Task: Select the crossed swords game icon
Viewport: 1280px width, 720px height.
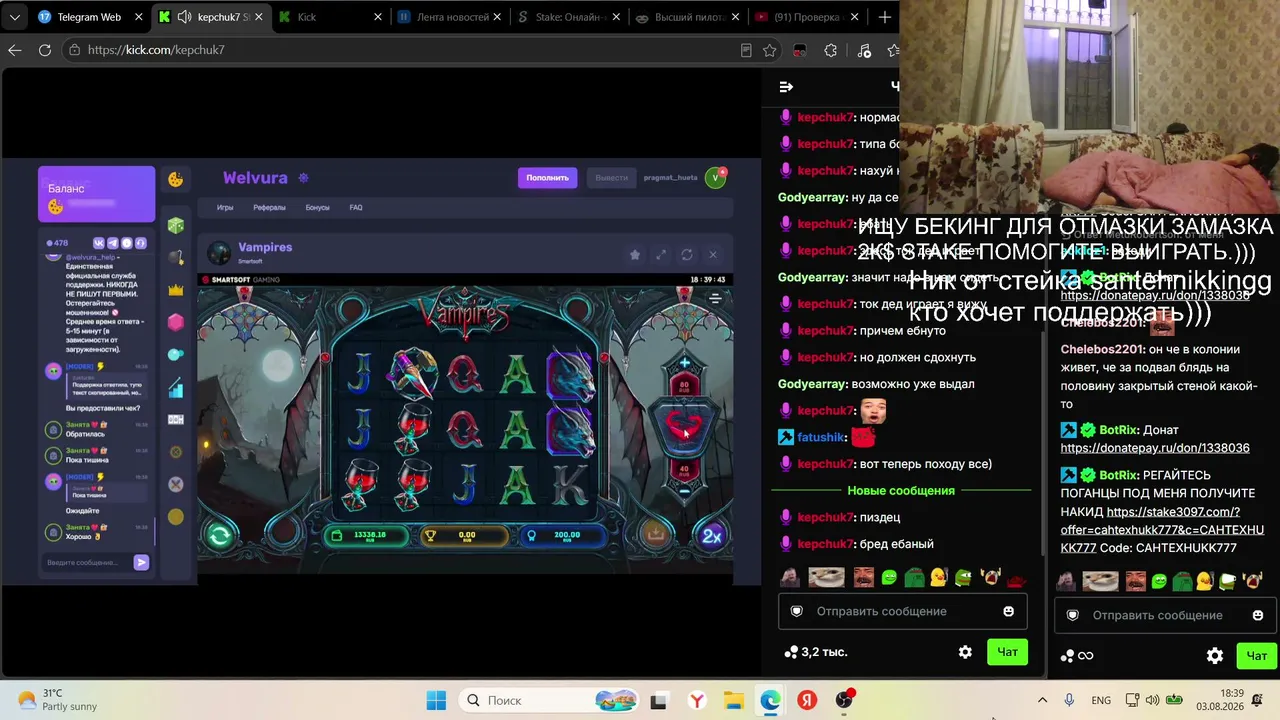Action: pyautogui.click(x=176, y=484)
